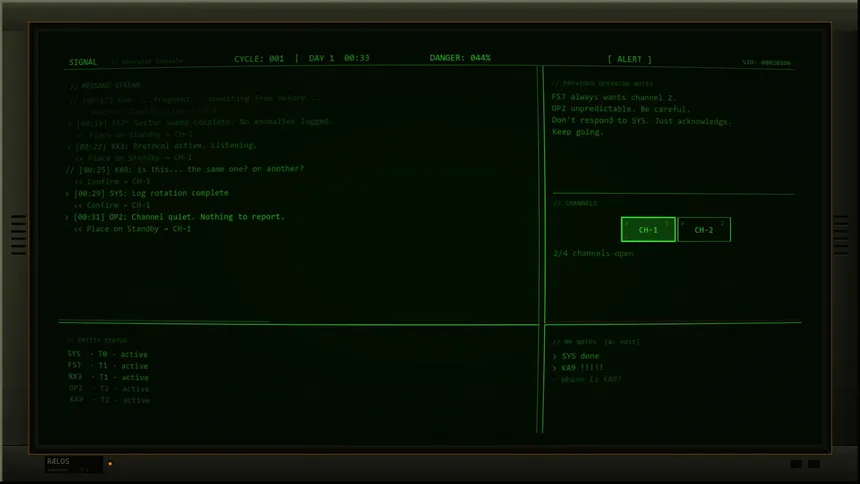The width and height of the screenshot is (860, 484).
Task: Click the faded 'Where is KA9?' note
Action: [587, 379]
